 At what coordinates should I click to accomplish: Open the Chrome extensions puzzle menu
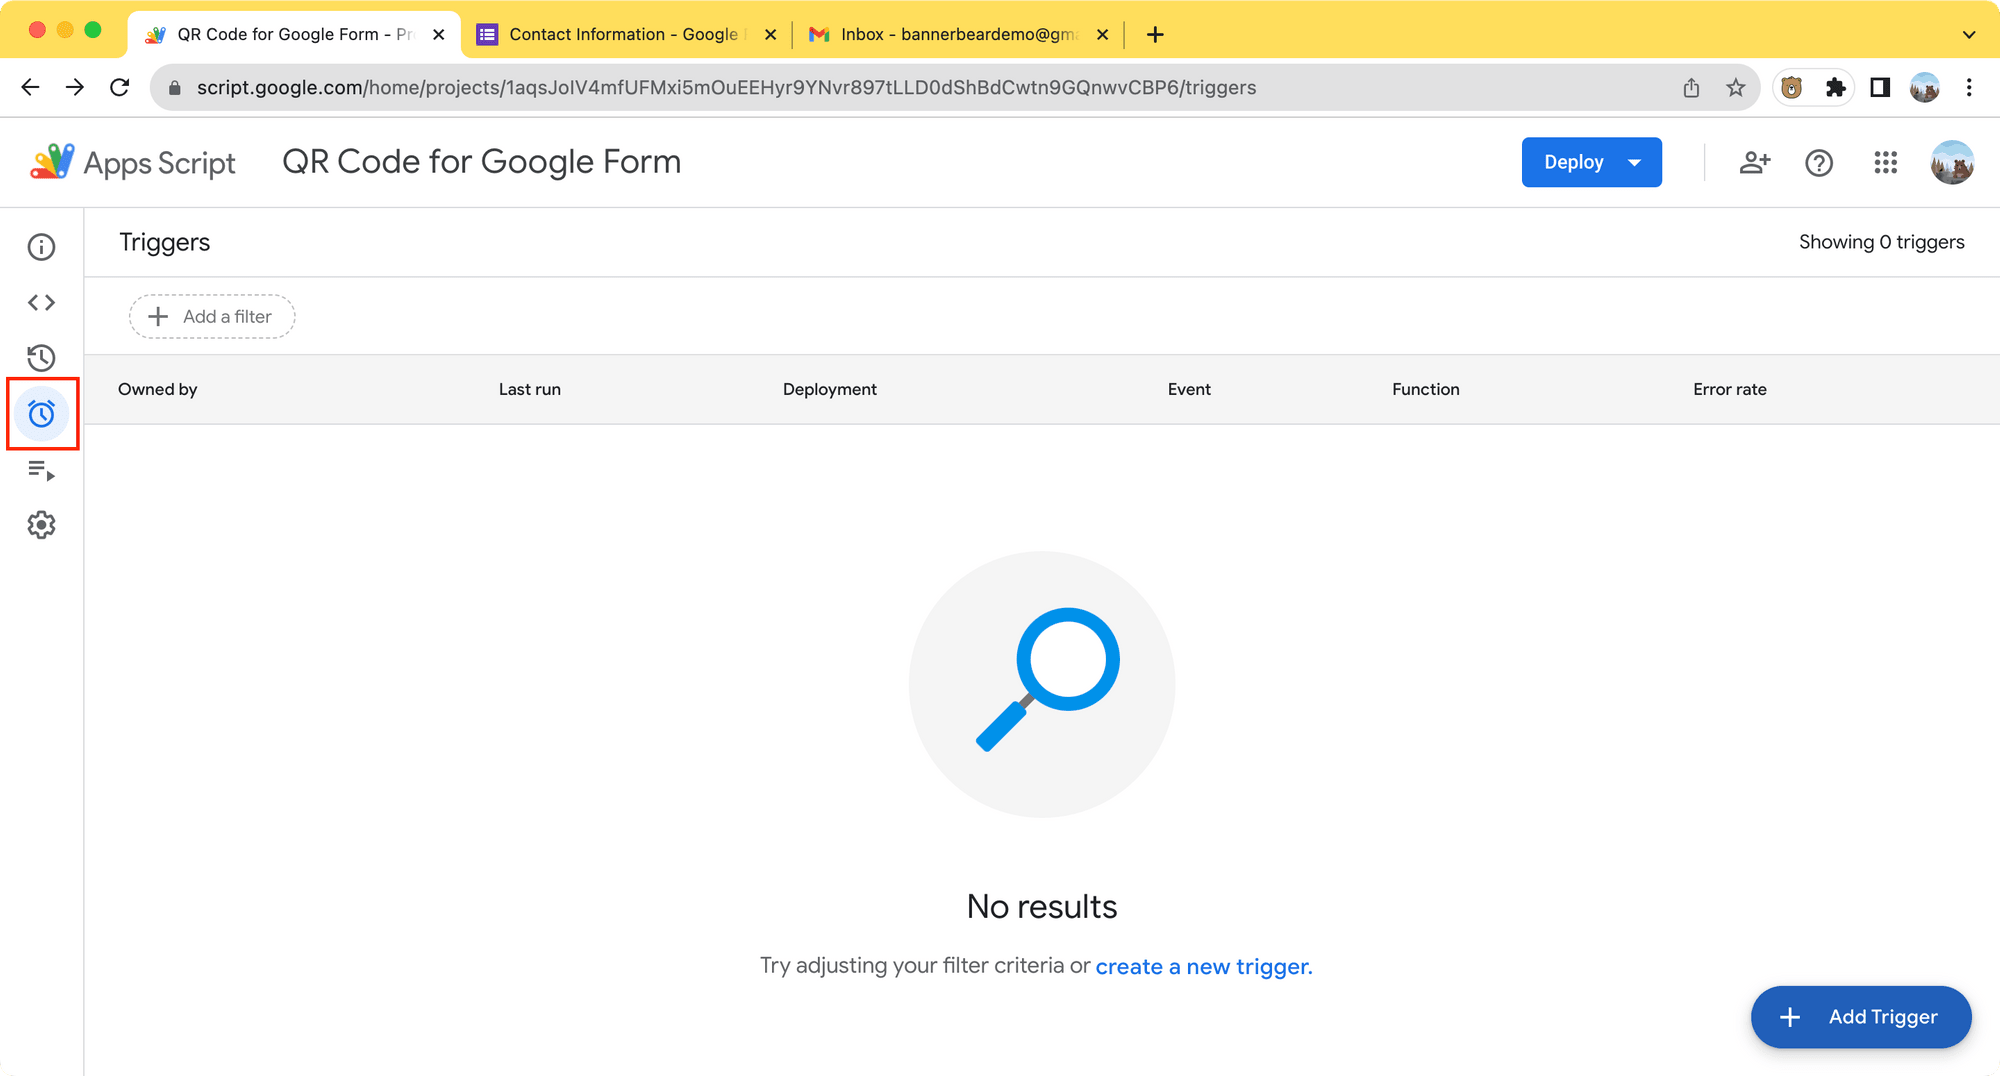click(x=1835, y=87)
